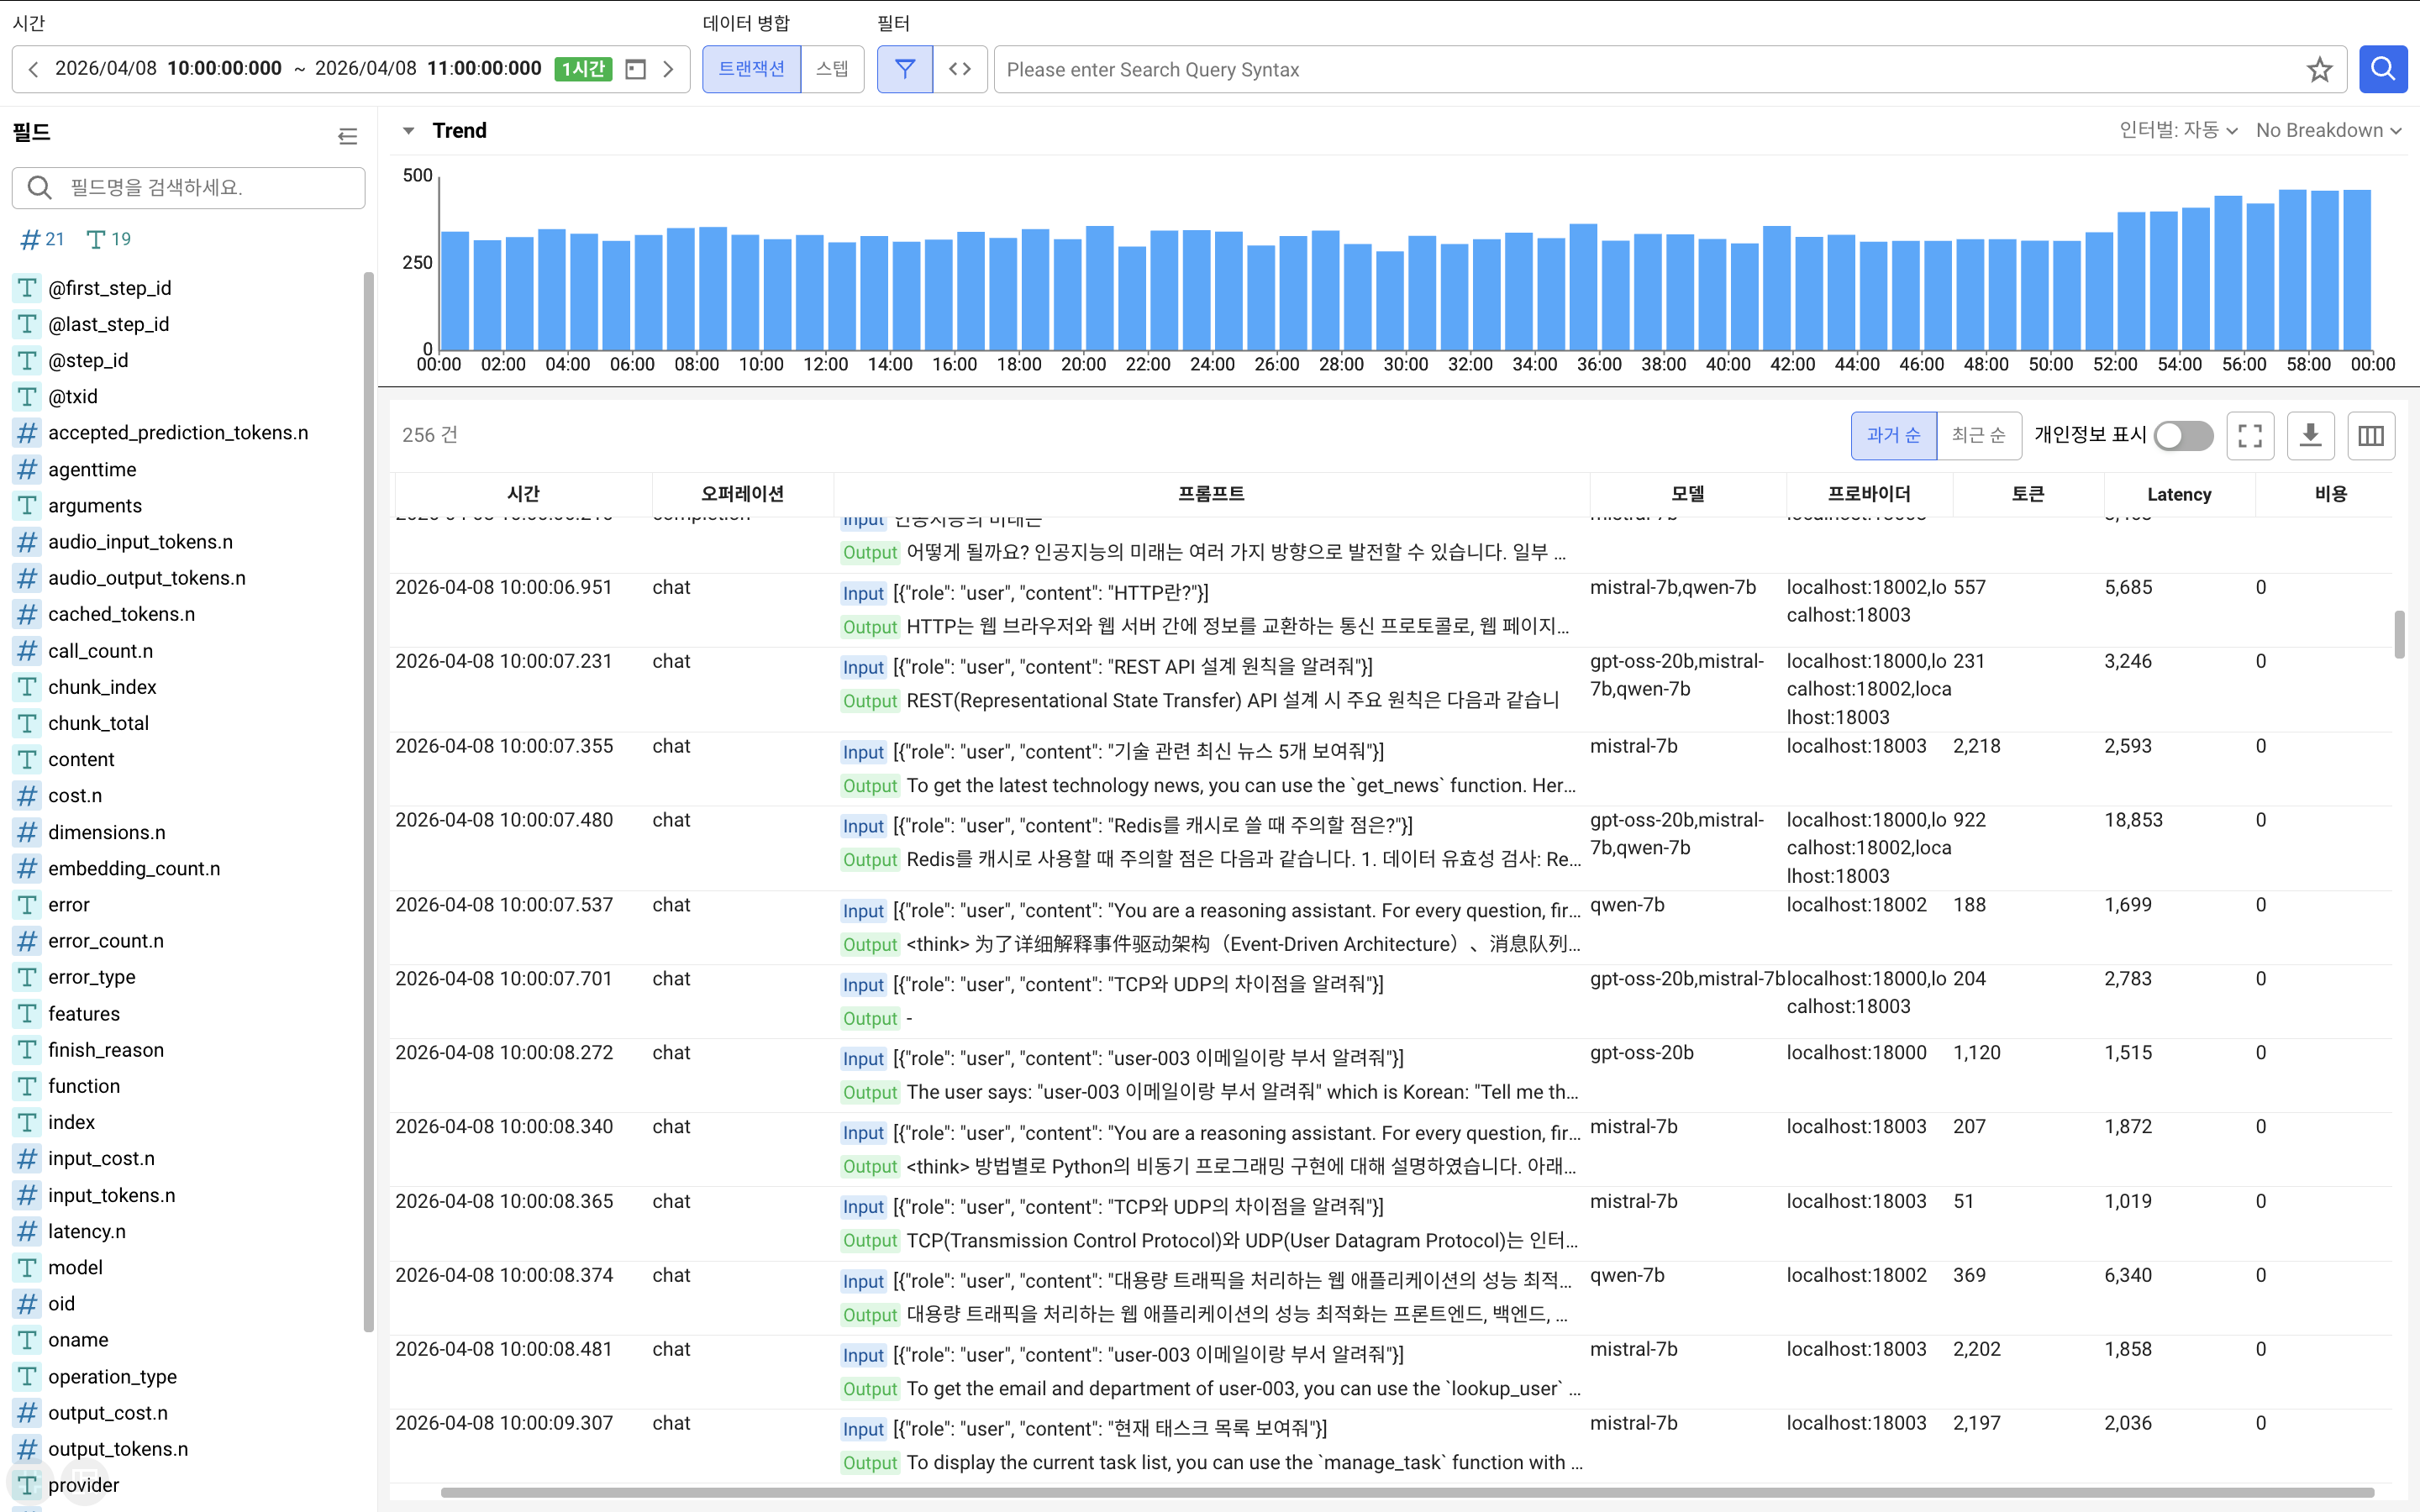Click the function text field icon
This screenshot has height=1512, width=2420.
pos(27,1086)
